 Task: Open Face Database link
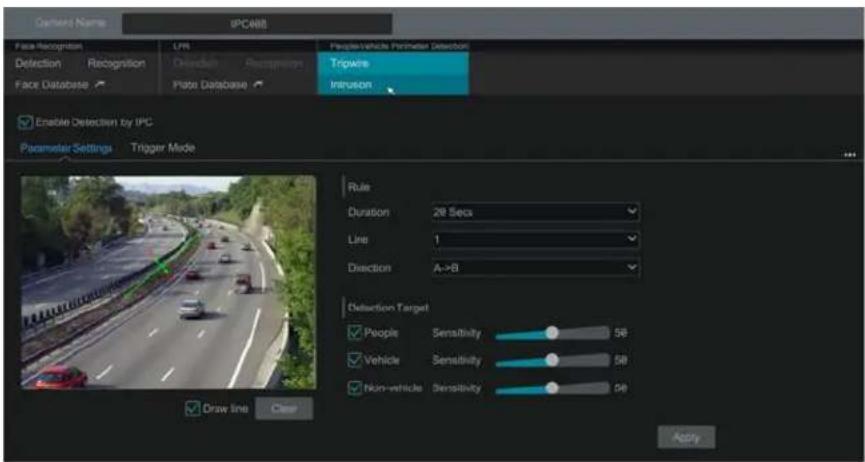click(x=51, y=86)
